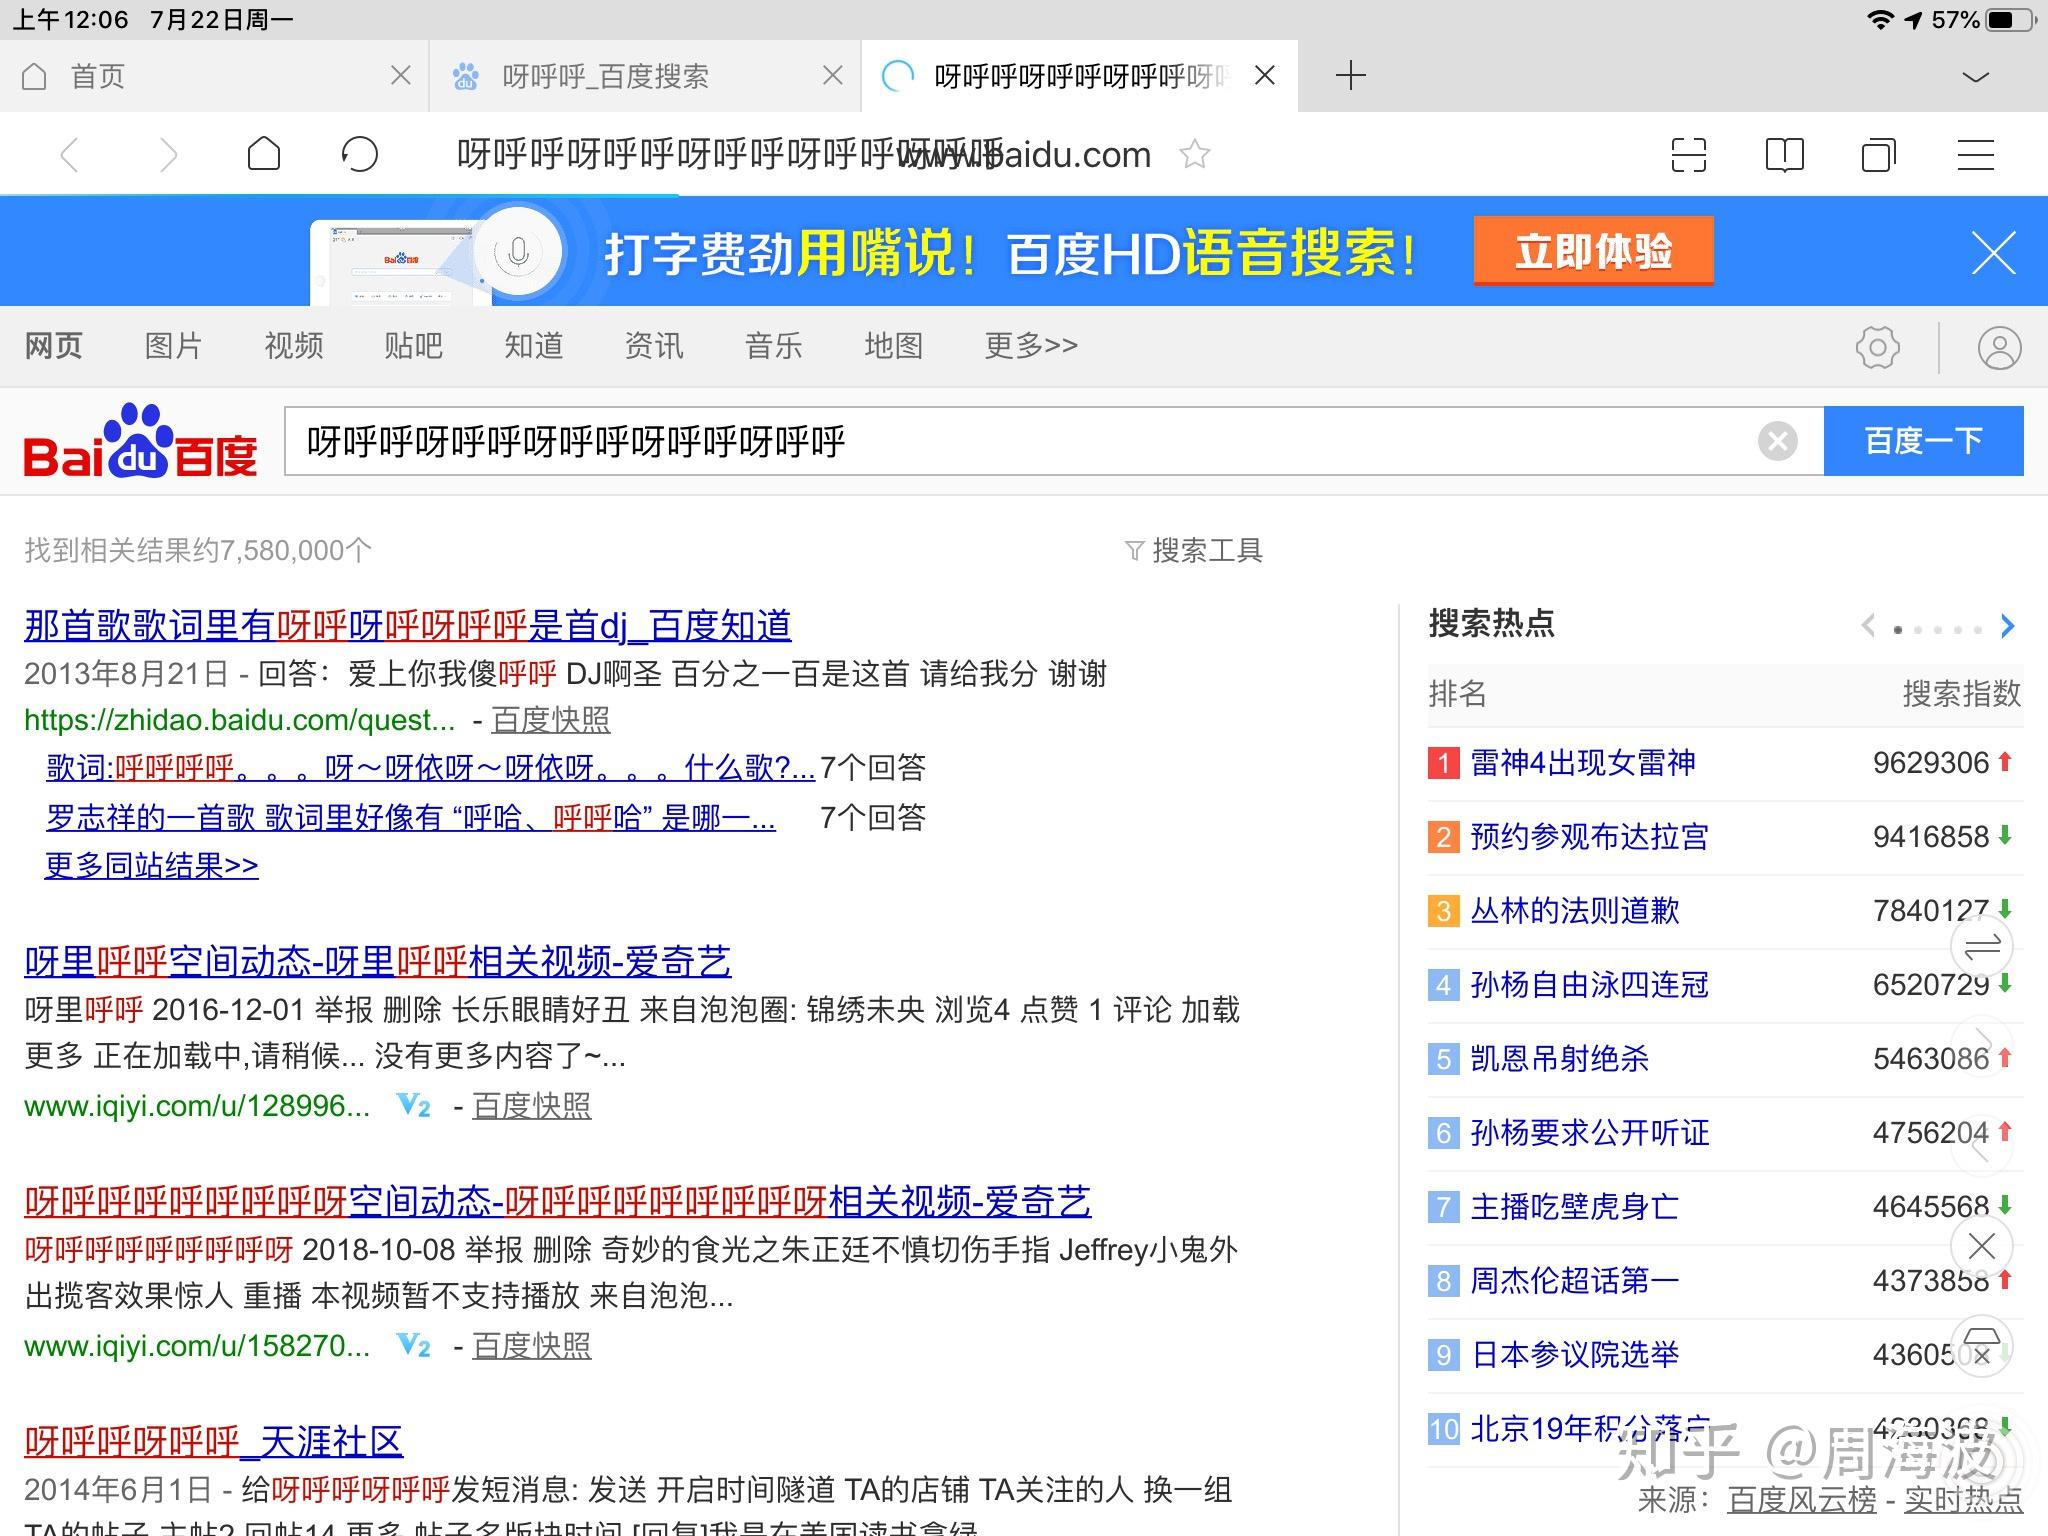2048x1536 pixels.
Task: Go to next 搜索热点 page arrow
Action: tap(2007, 627)
